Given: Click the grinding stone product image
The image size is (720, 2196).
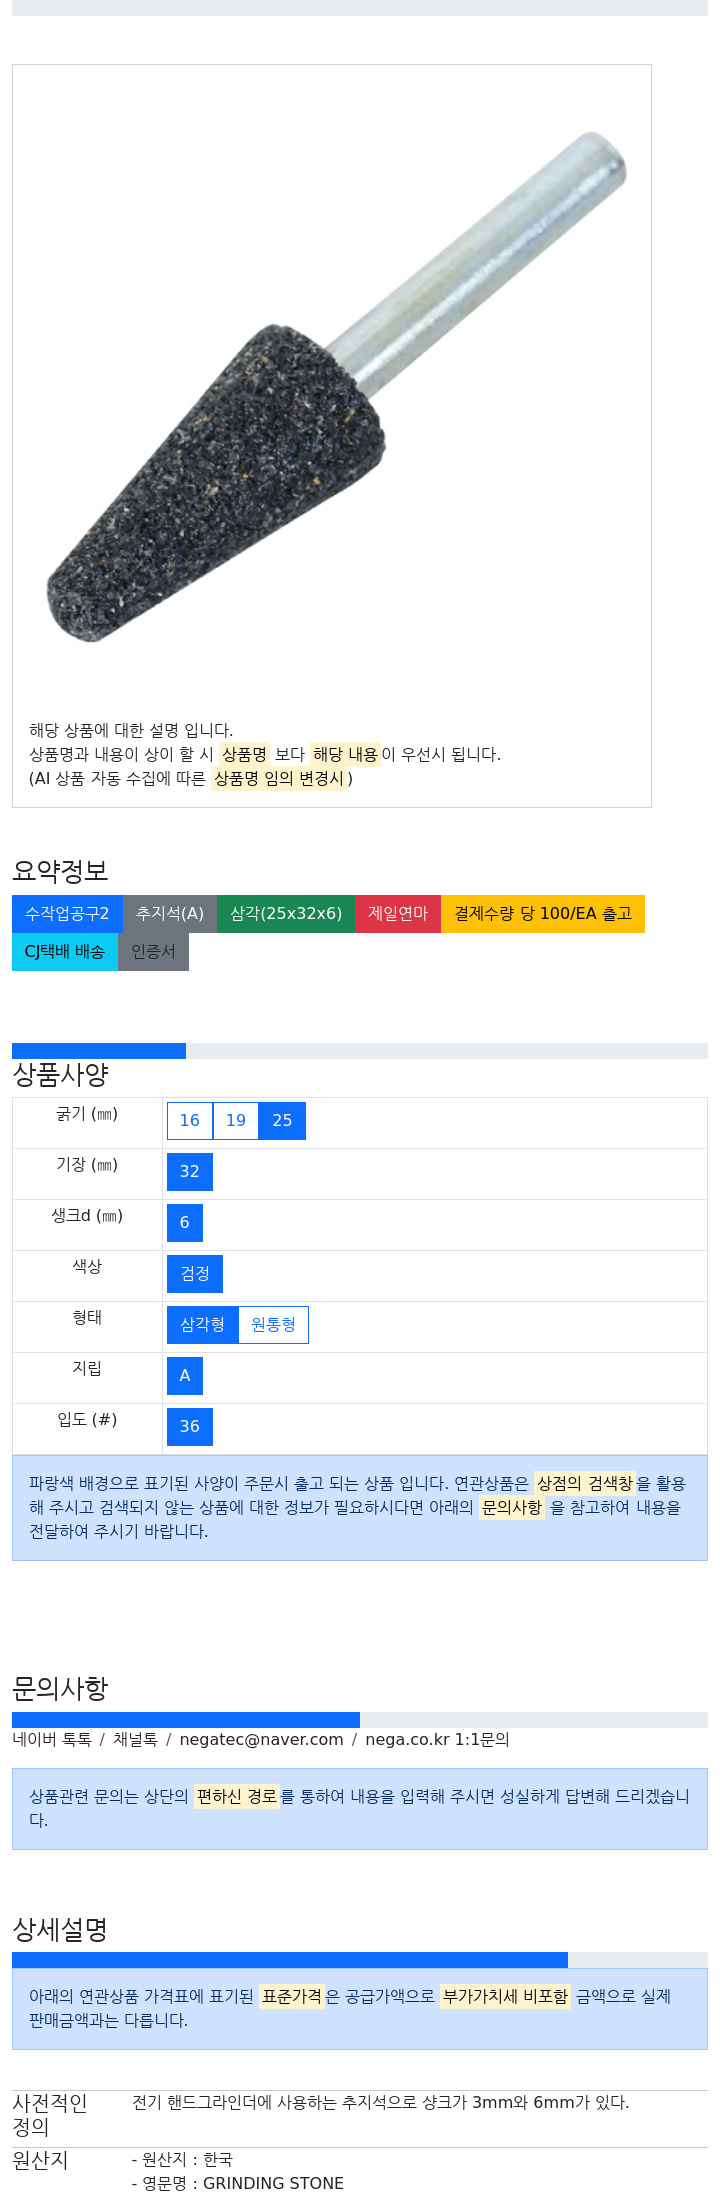Looking at the screenshot, I should (x=336, y=387).
